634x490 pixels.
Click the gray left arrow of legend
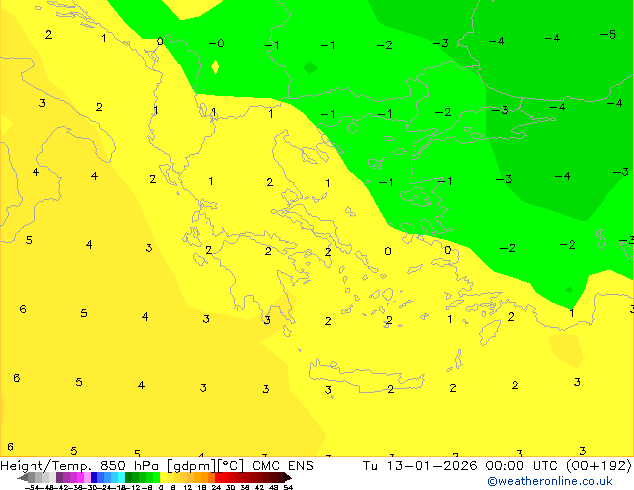(x=22, y=478)
